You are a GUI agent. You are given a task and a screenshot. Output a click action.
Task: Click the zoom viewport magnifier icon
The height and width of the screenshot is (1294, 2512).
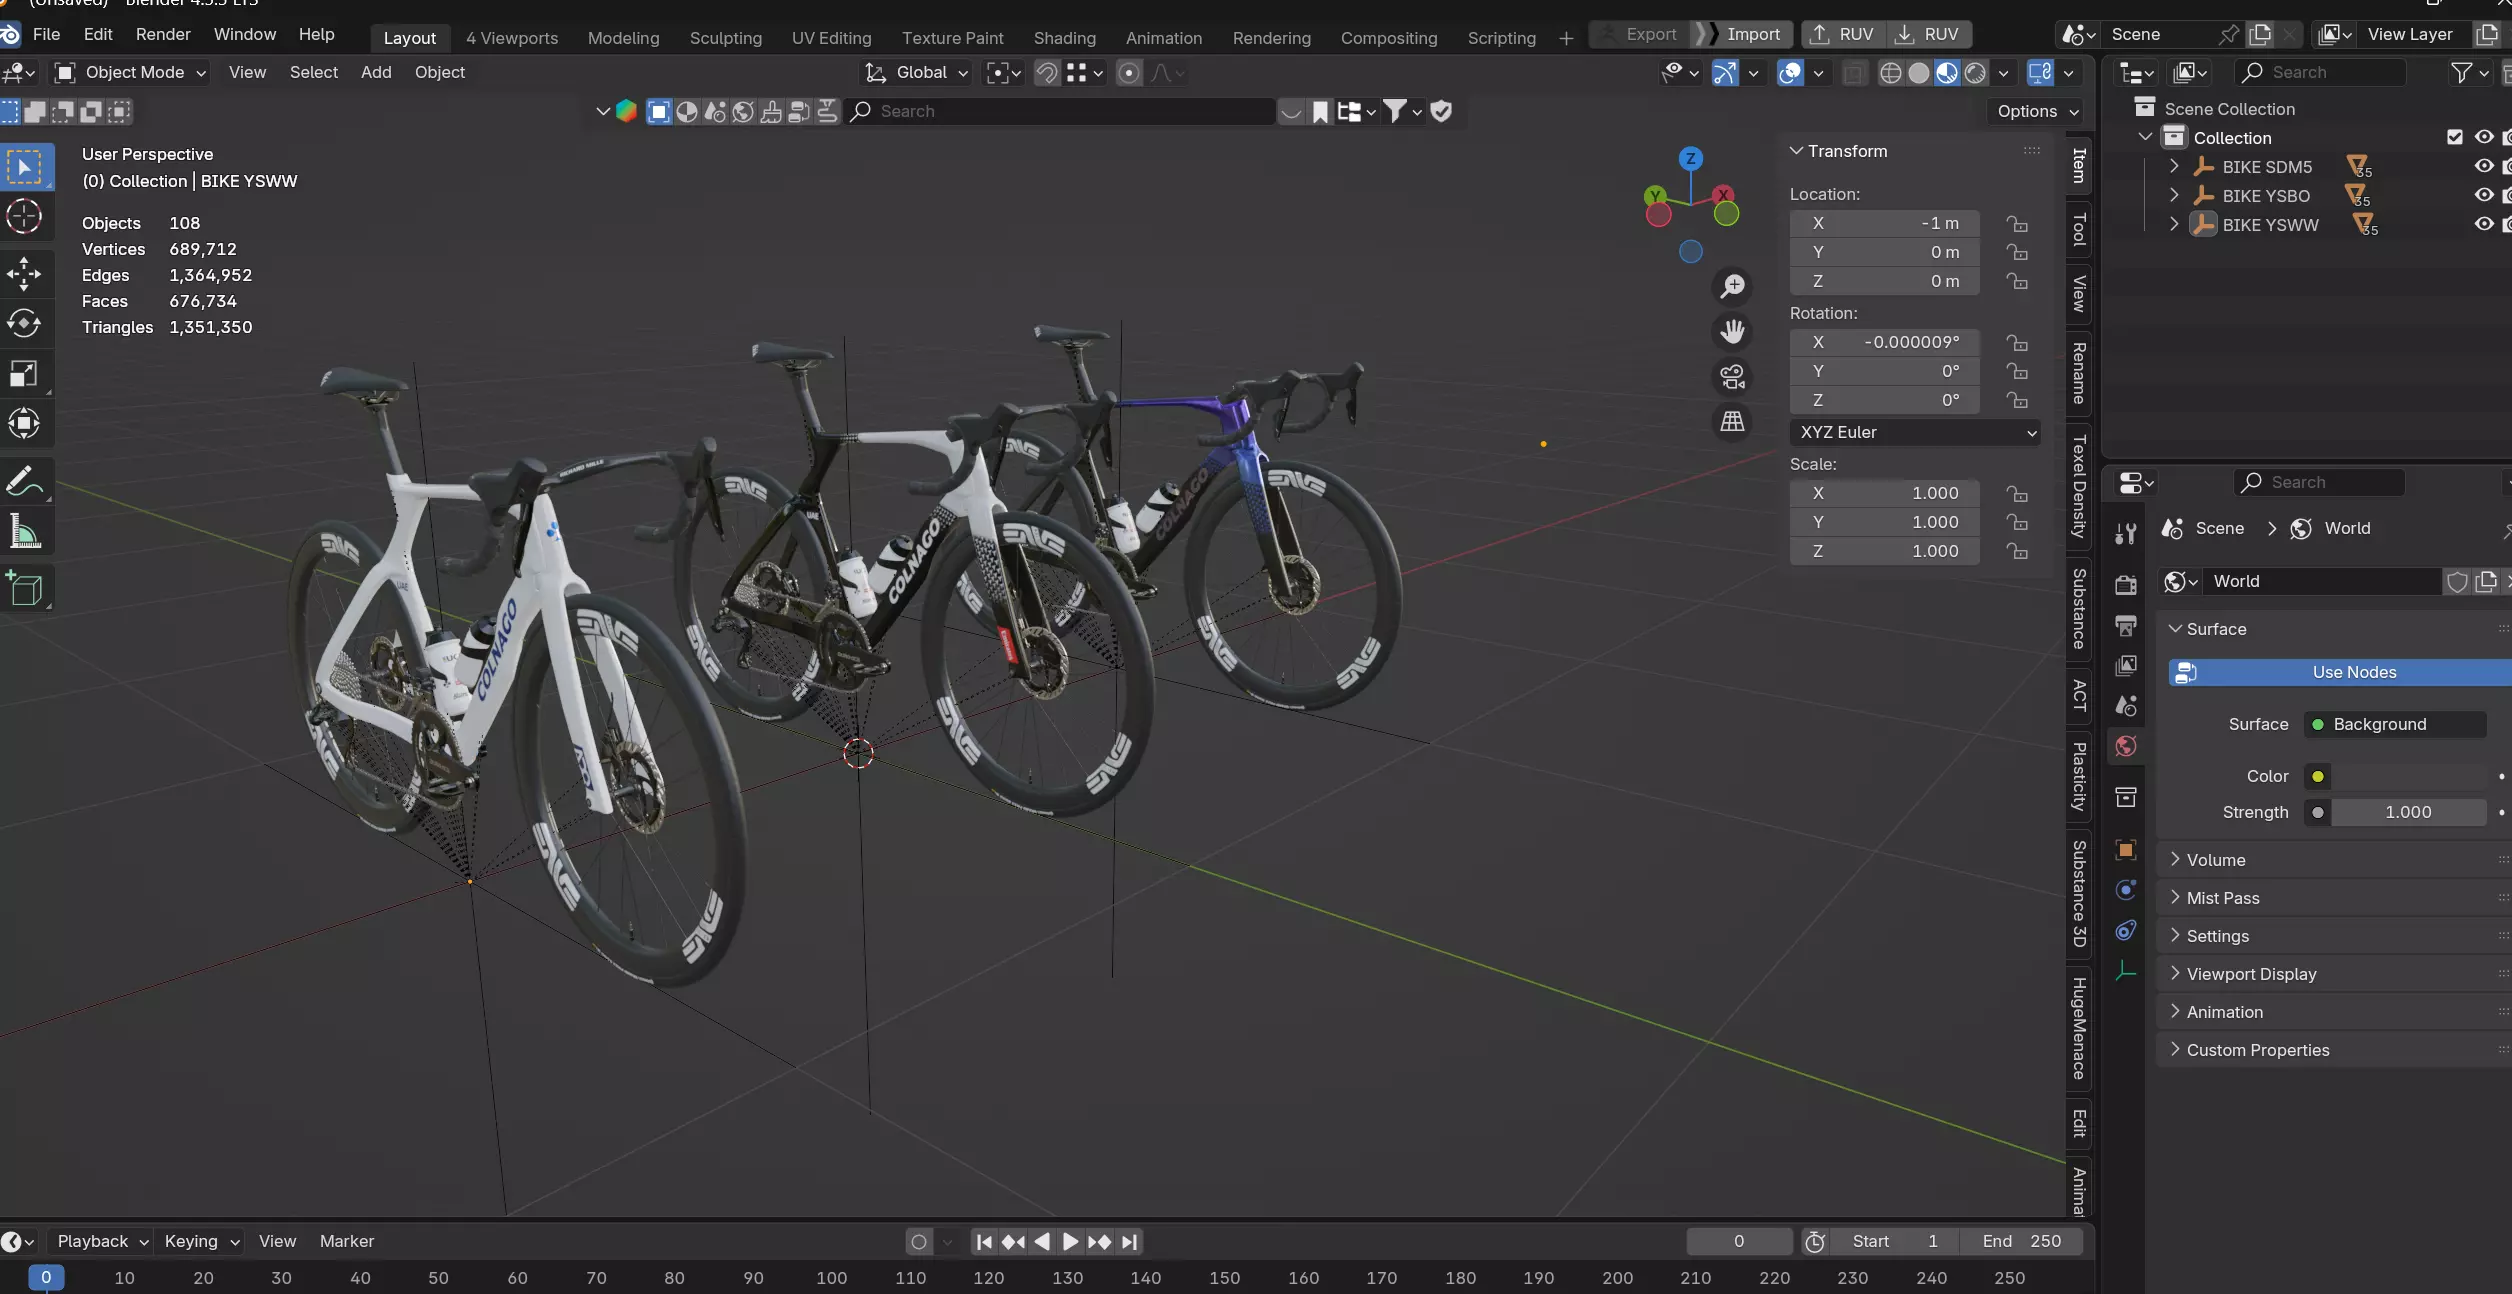coord(1733,286)
